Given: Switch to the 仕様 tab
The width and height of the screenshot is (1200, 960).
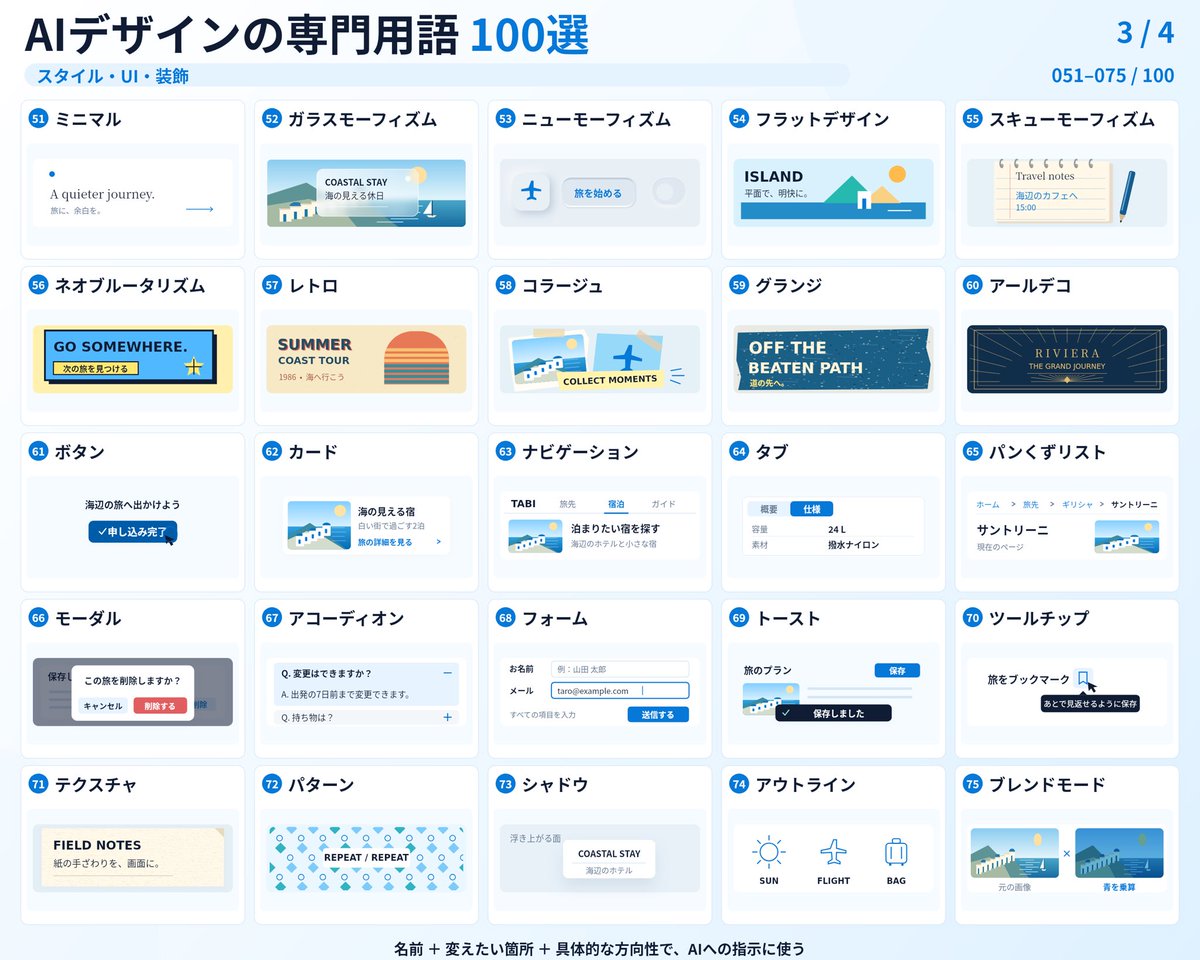Looking at the screenshot, I should 811,509.
